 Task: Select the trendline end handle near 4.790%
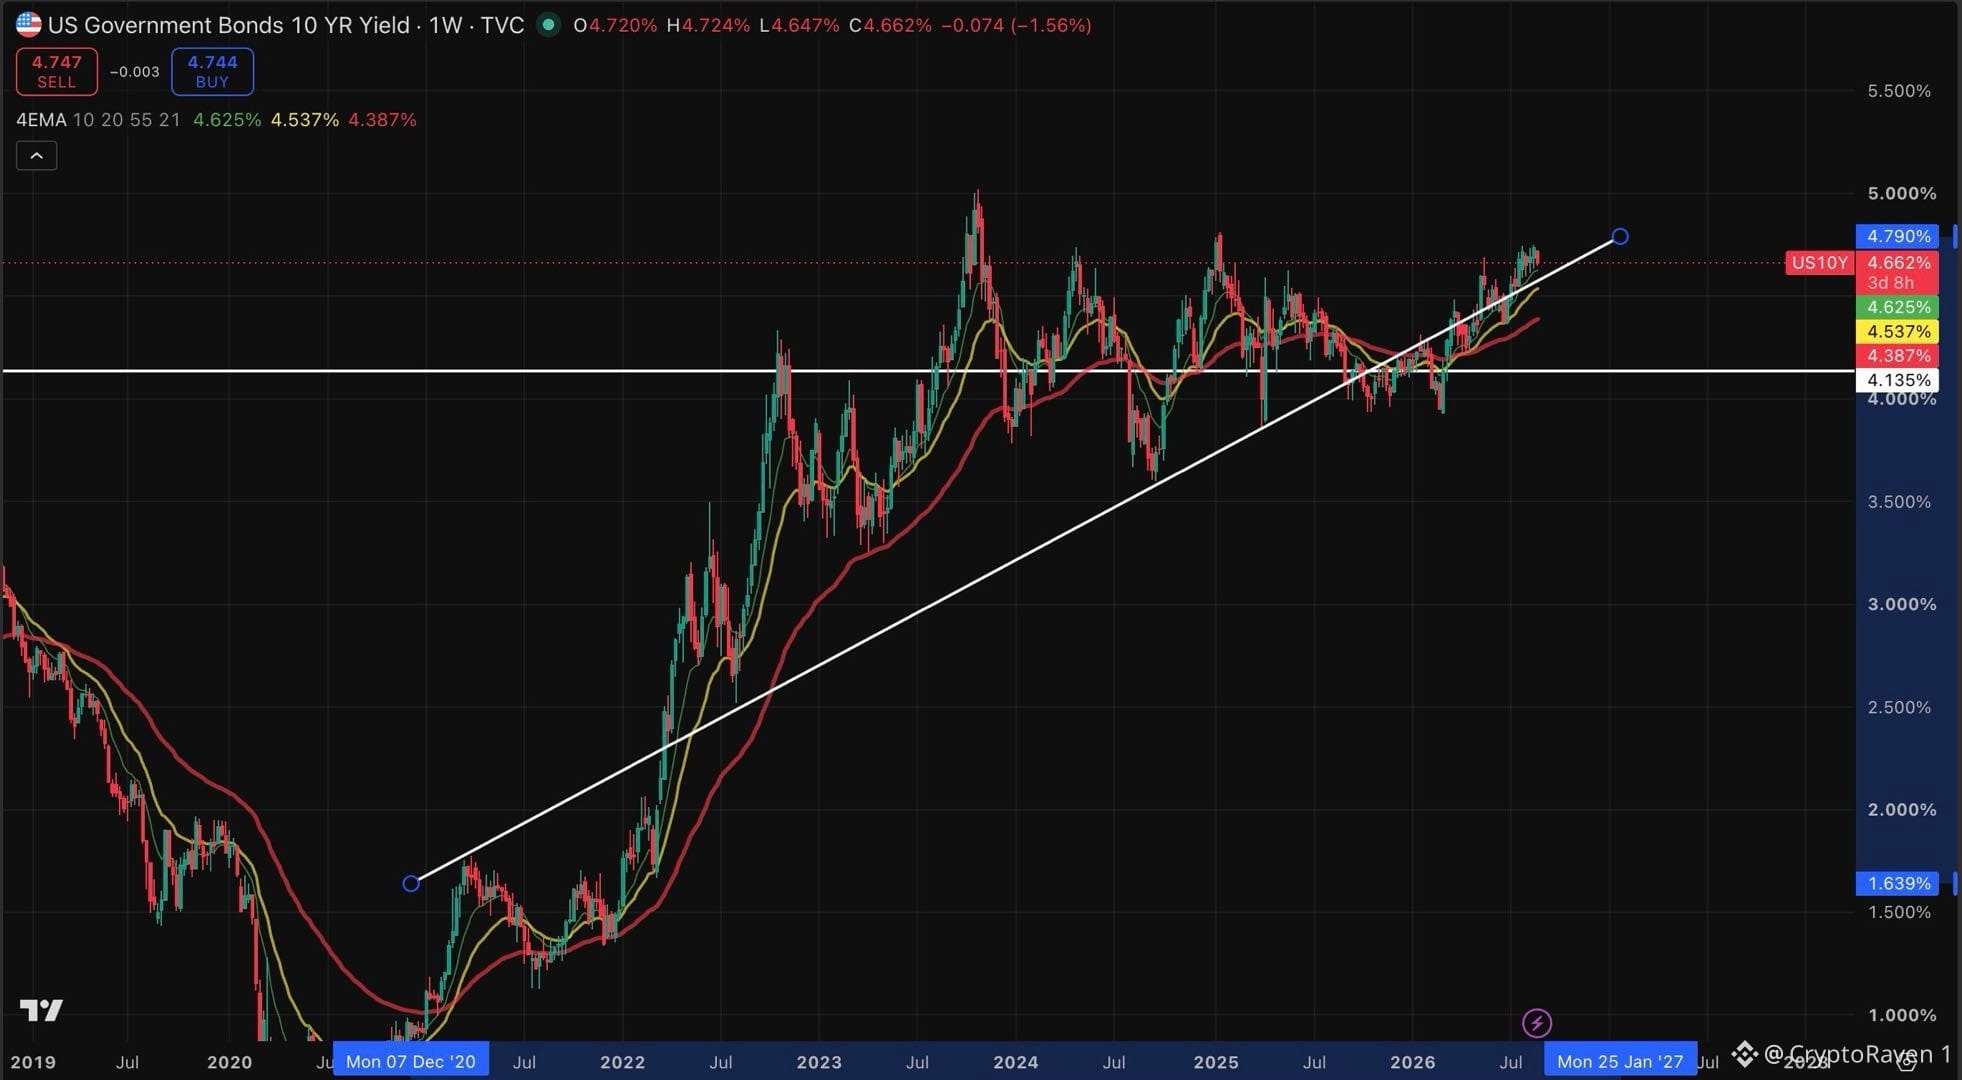click(x=1620, y=236)
